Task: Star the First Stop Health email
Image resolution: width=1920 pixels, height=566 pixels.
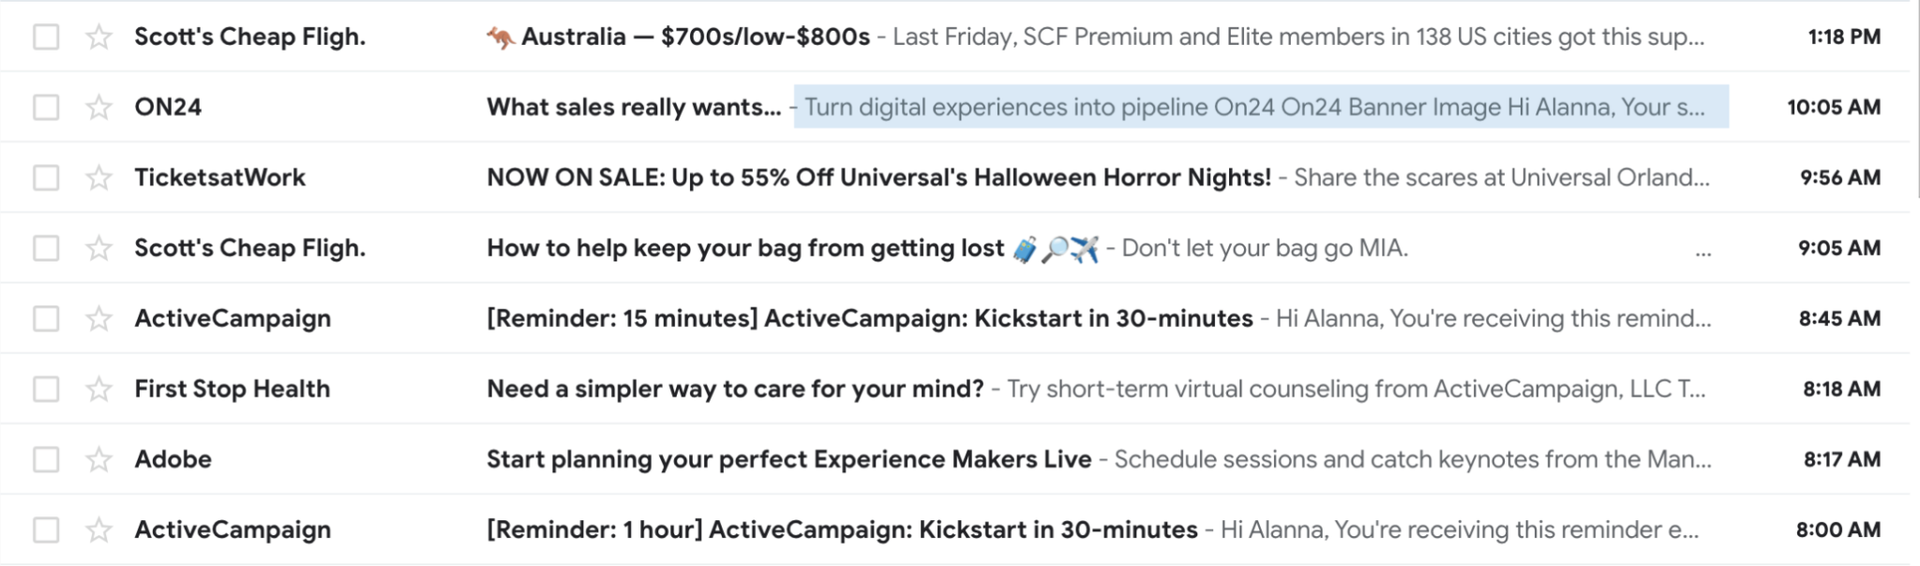Action: point(99,389)
